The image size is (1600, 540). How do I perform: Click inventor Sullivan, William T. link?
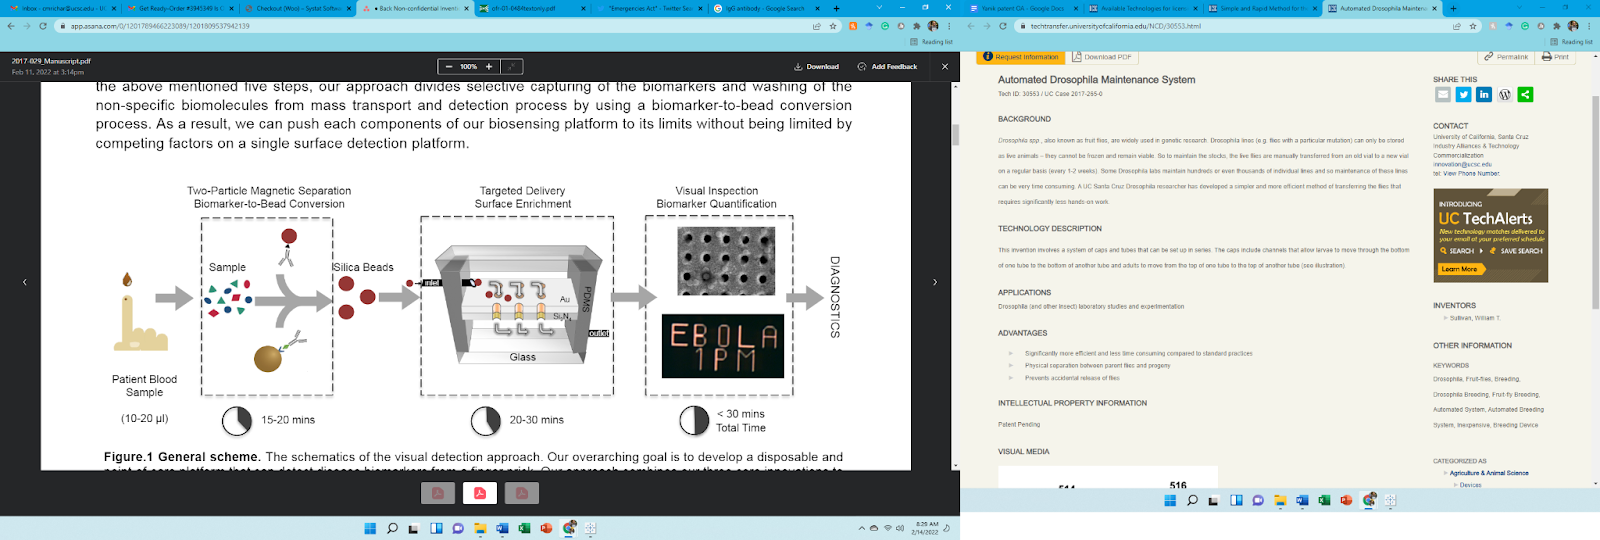1475,318
